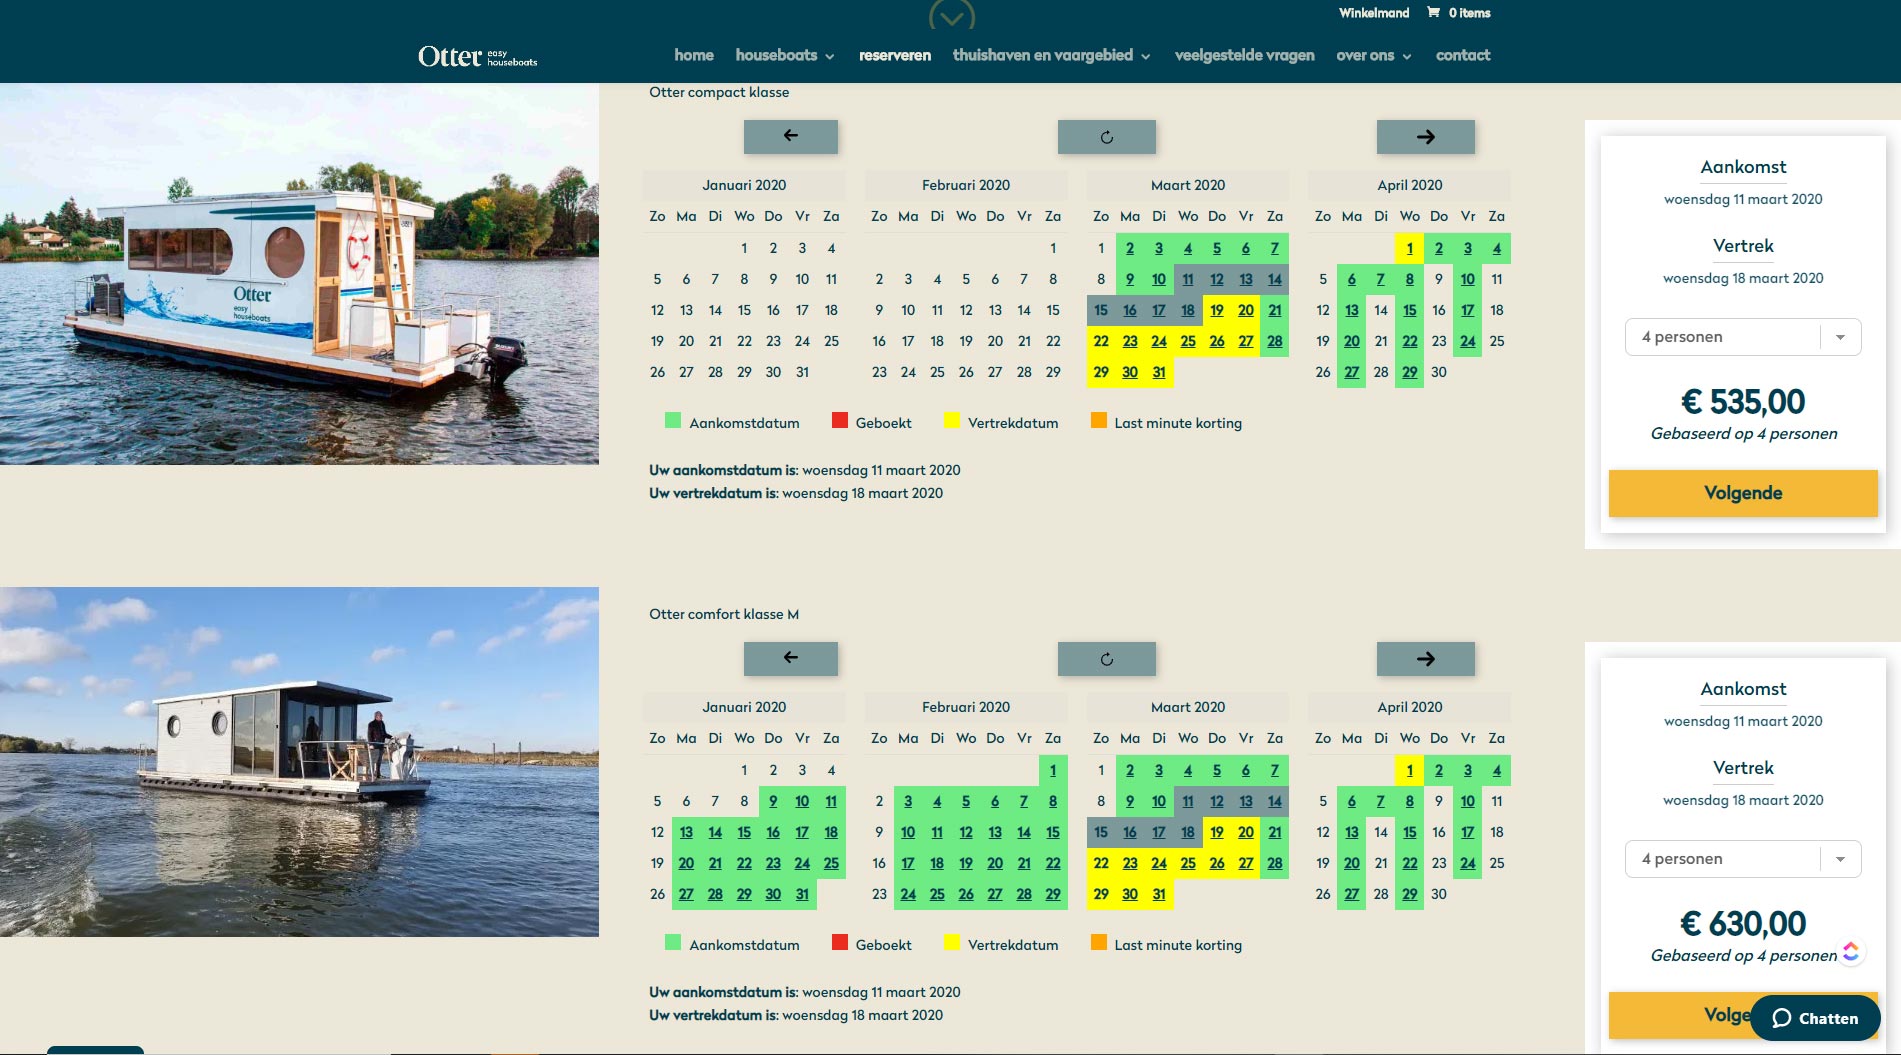Click the Otter compact houseboat photo

[x=299, y=274]
